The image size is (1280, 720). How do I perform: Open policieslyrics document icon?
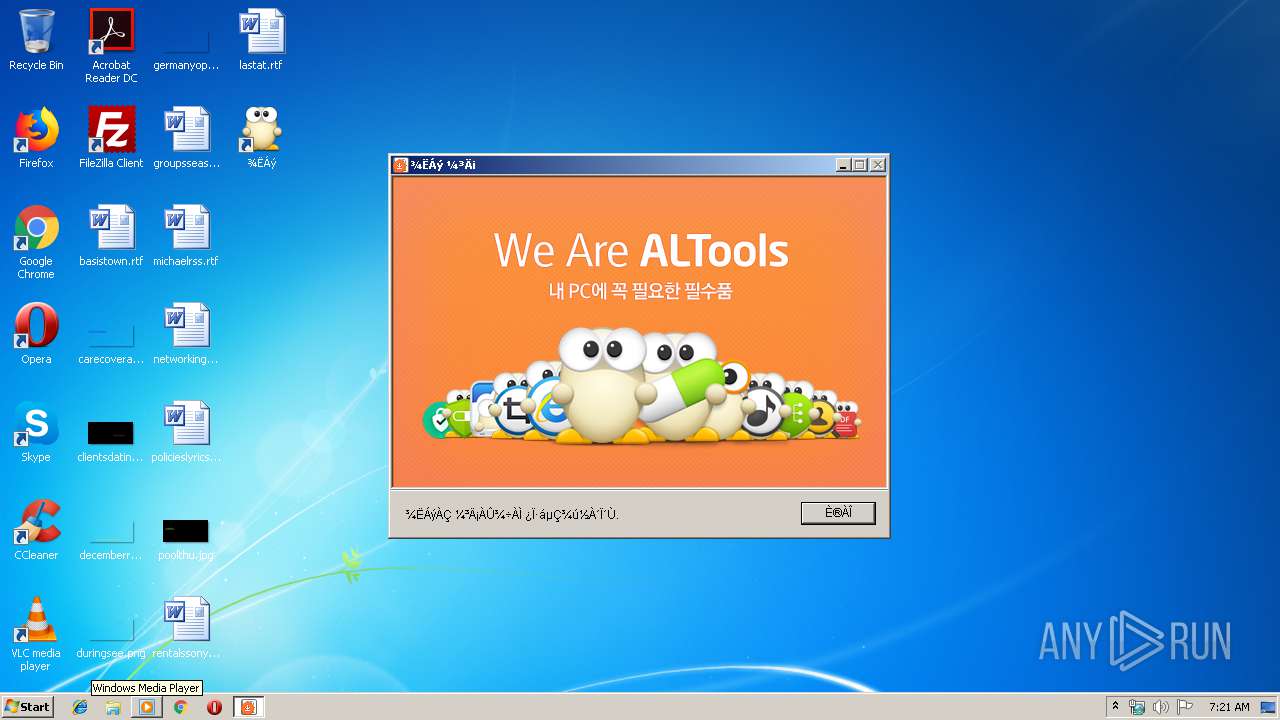(186, 432)
